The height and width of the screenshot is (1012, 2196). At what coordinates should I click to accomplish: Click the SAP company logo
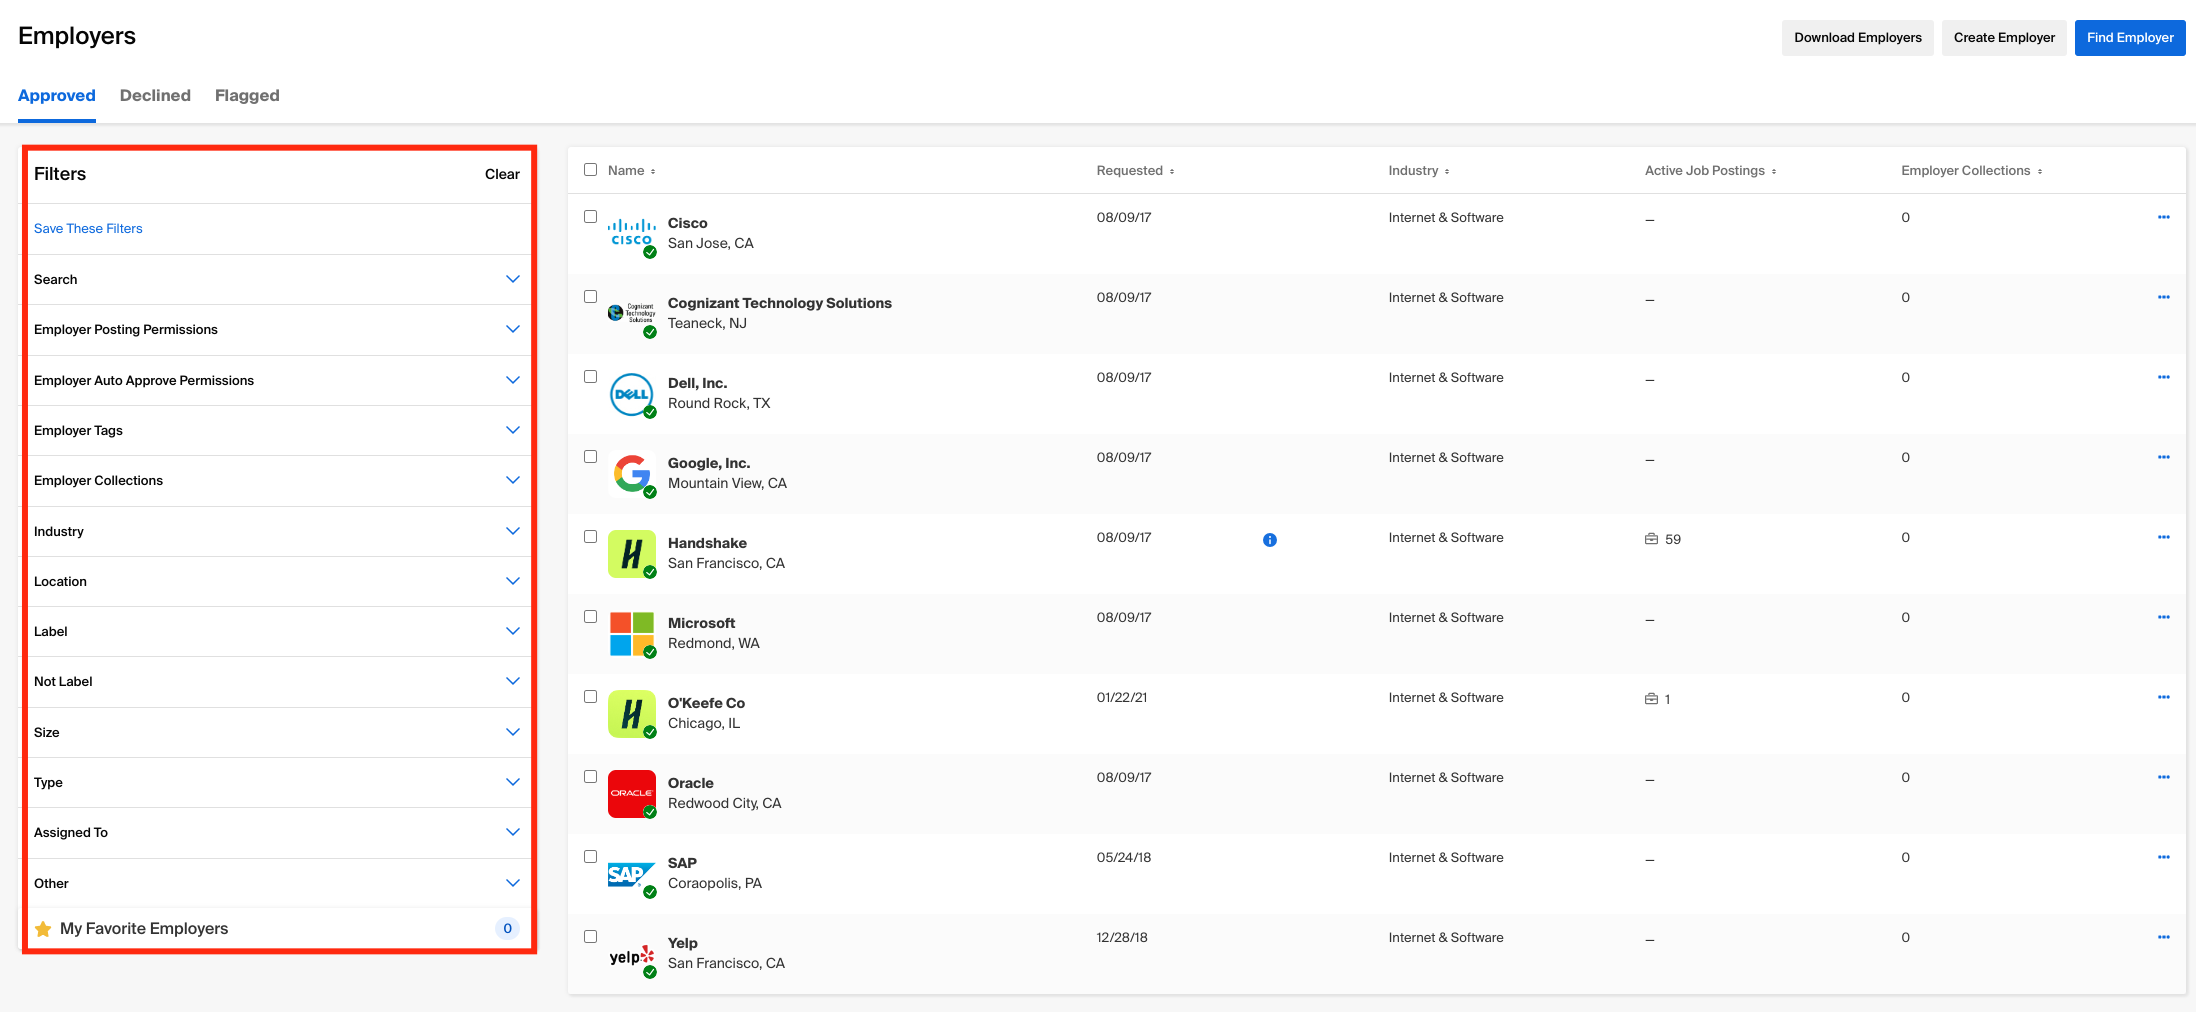pyautogui.click(x=632, y=875)
